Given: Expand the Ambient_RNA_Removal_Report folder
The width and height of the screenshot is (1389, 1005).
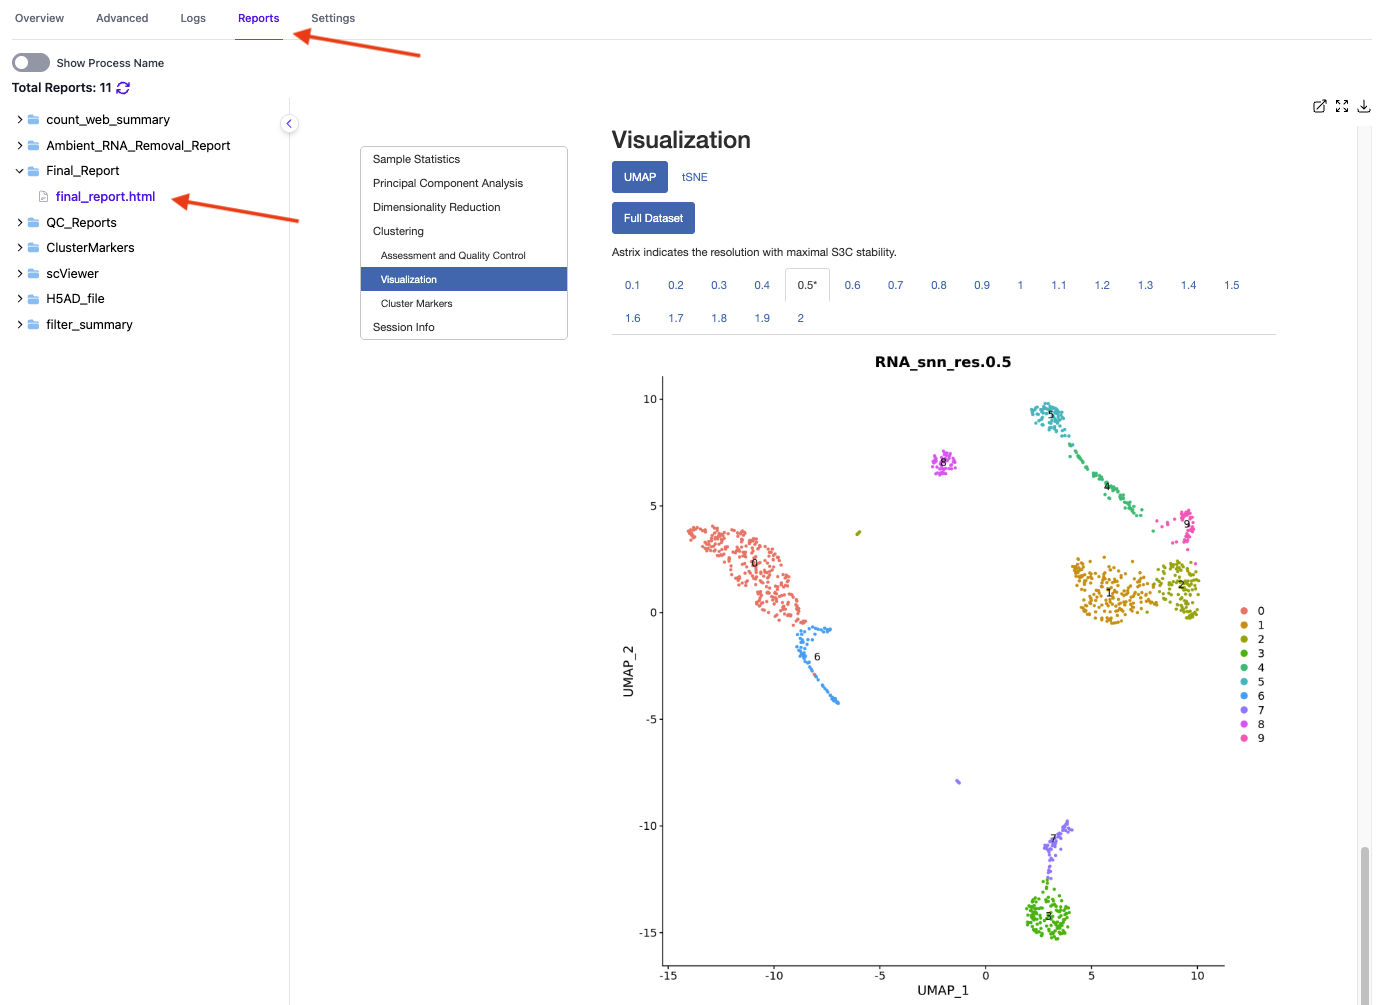Looking at the screenshot, I should (19, 146).
